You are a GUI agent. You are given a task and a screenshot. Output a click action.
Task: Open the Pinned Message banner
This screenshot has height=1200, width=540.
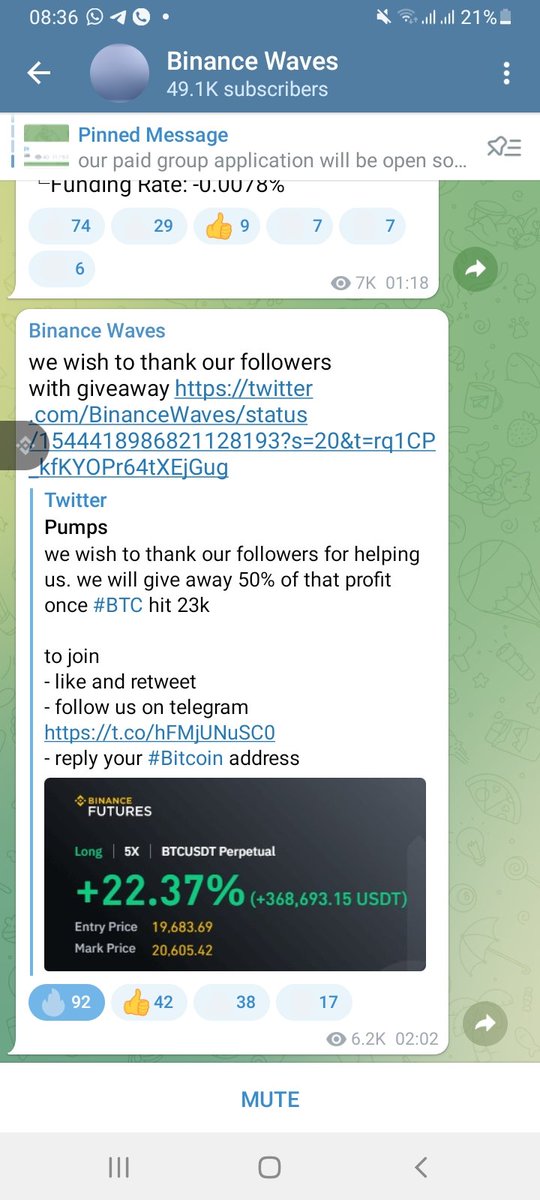click(x=245, y=147)
